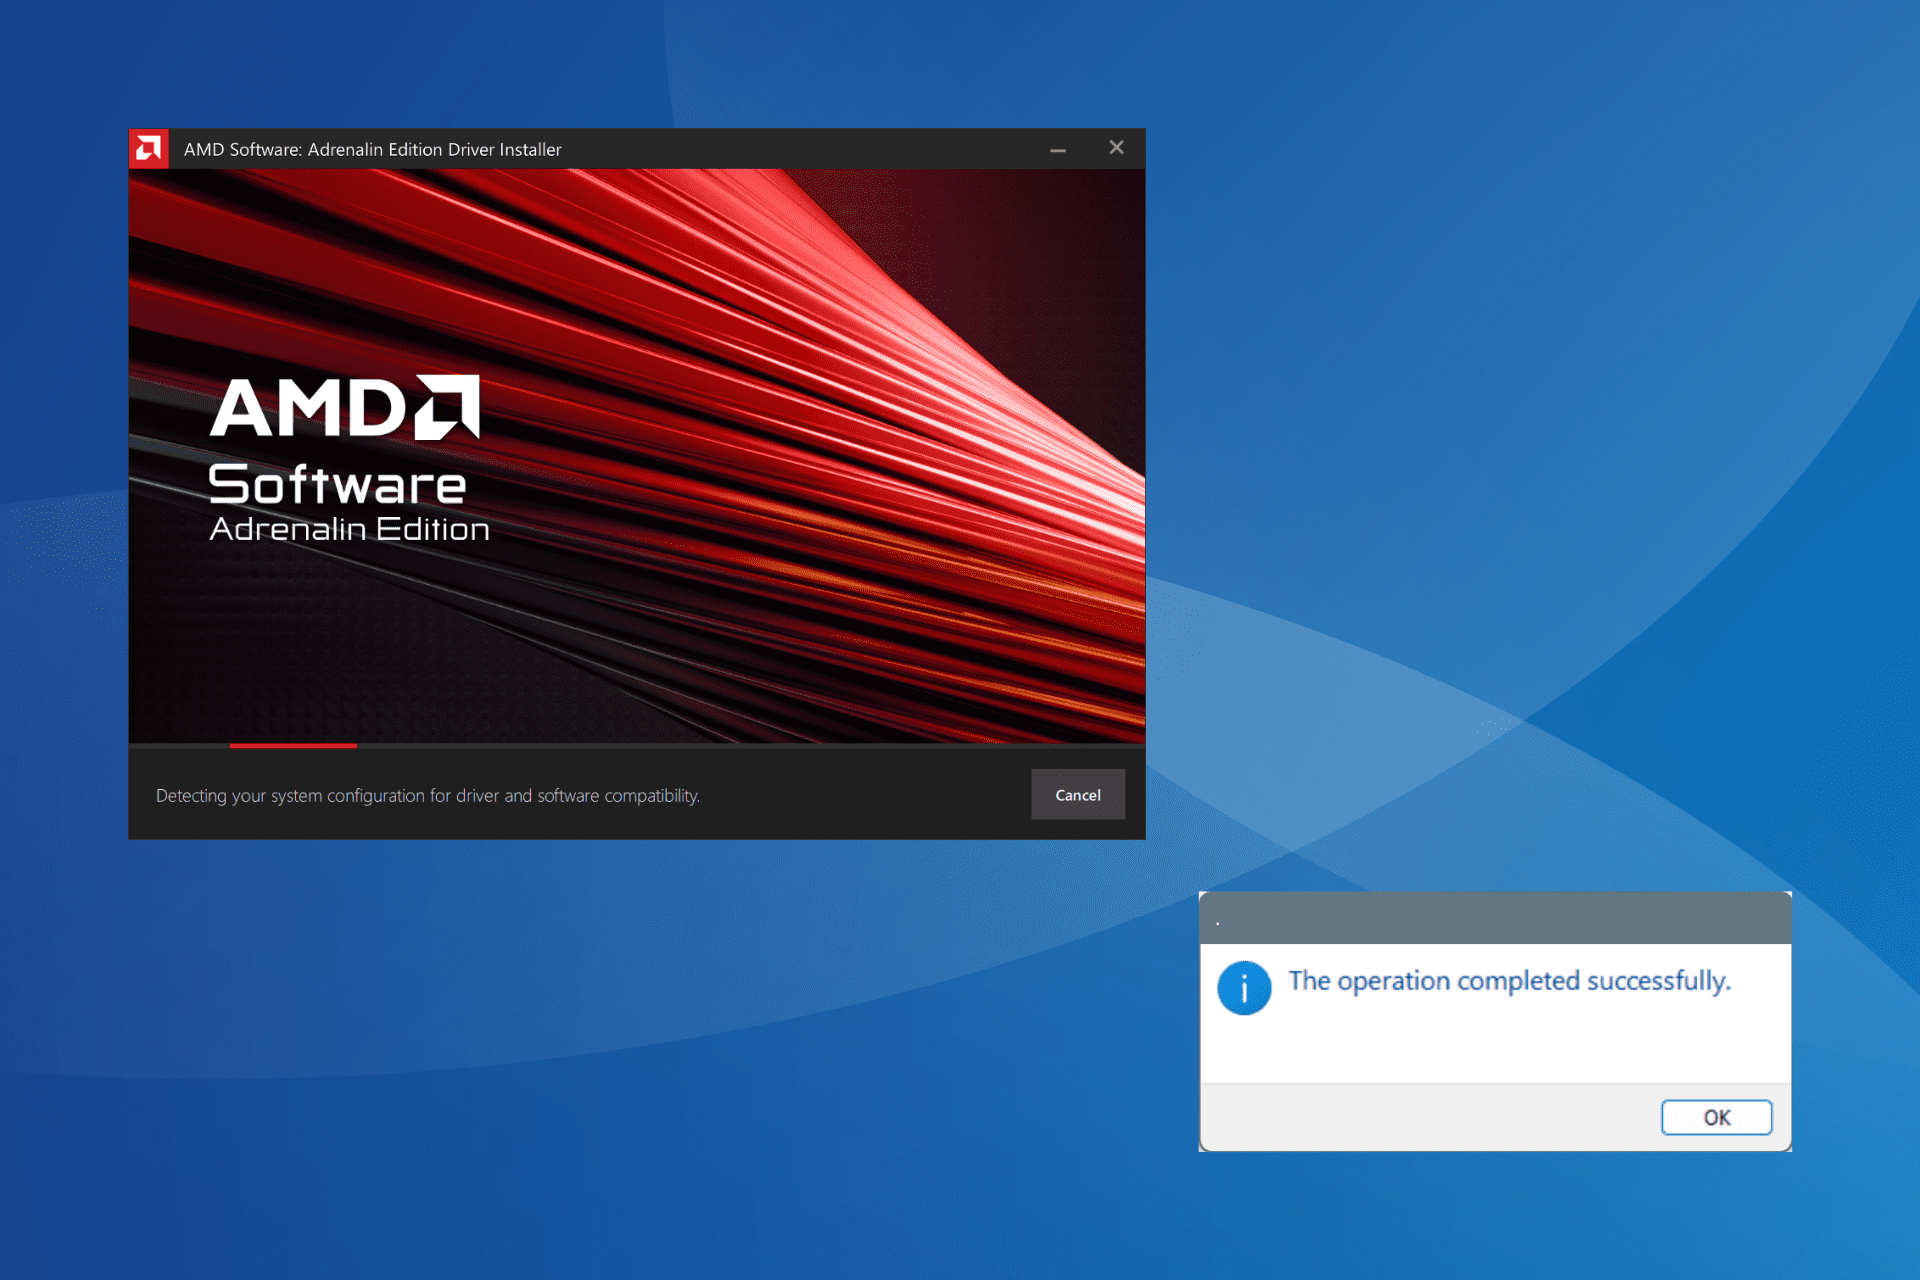Click the AMD logo icon in the title bar
1920x1280 pixels.
(x=148, y=147)
